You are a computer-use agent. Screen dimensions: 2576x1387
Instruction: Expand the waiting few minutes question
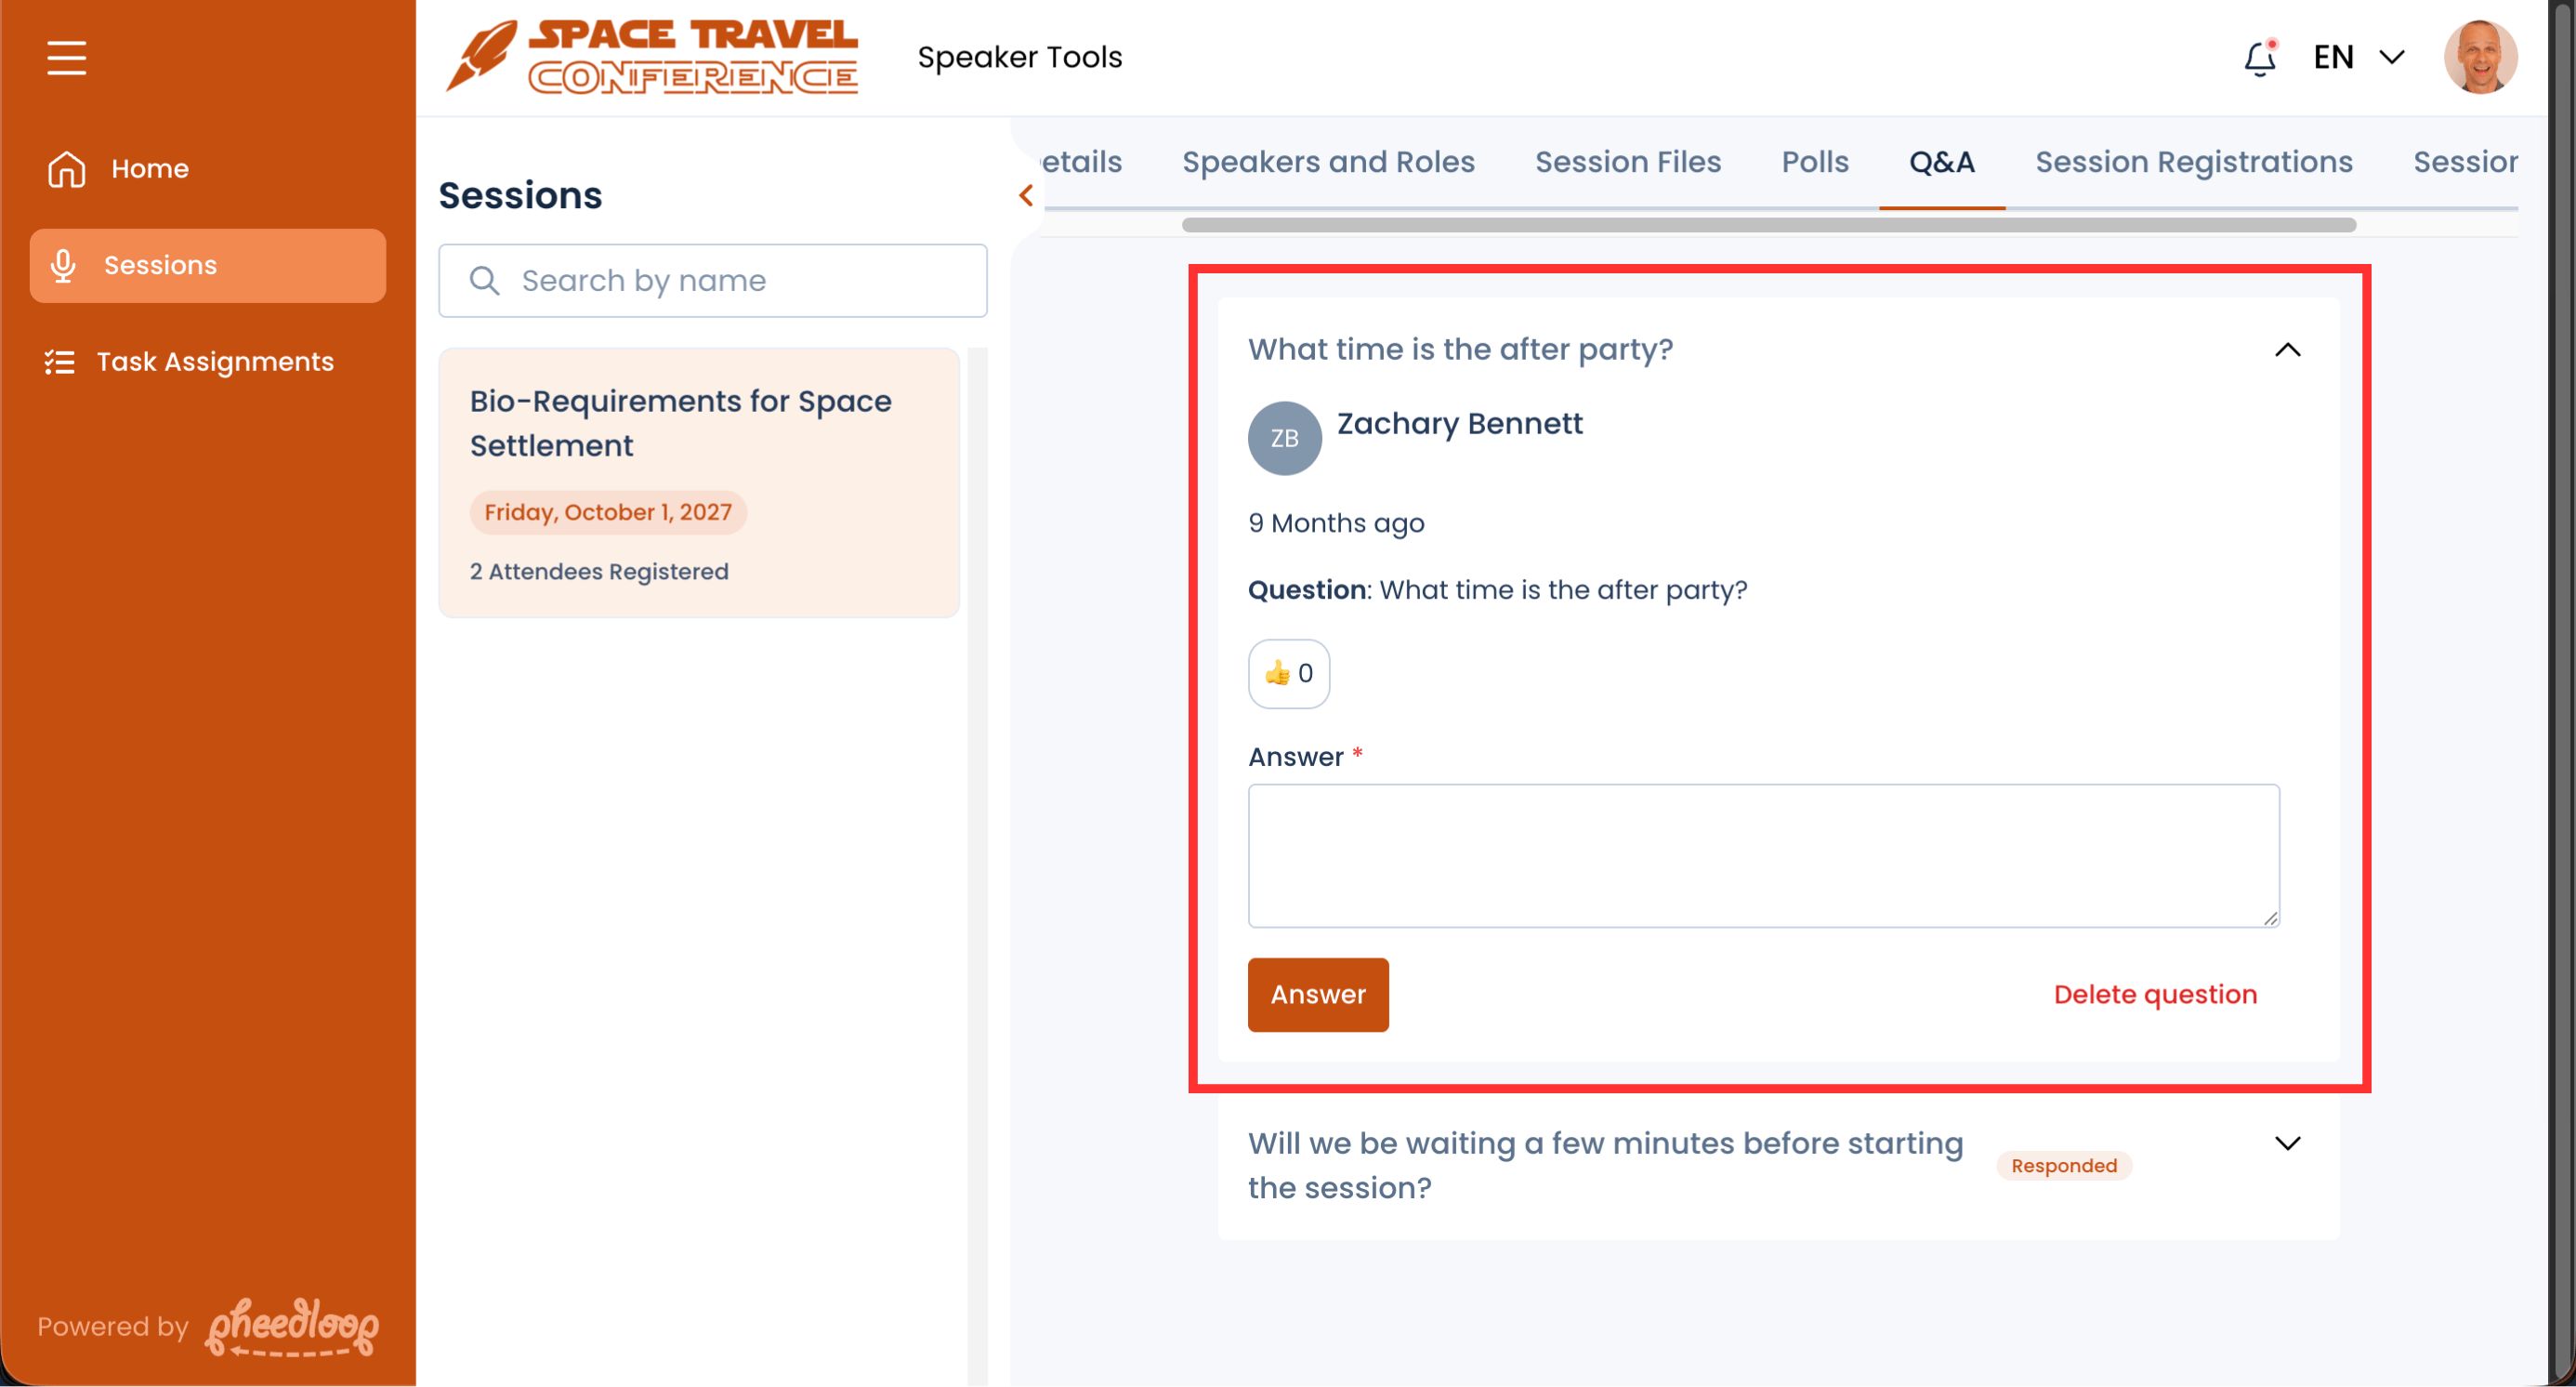point(2286,1143)
